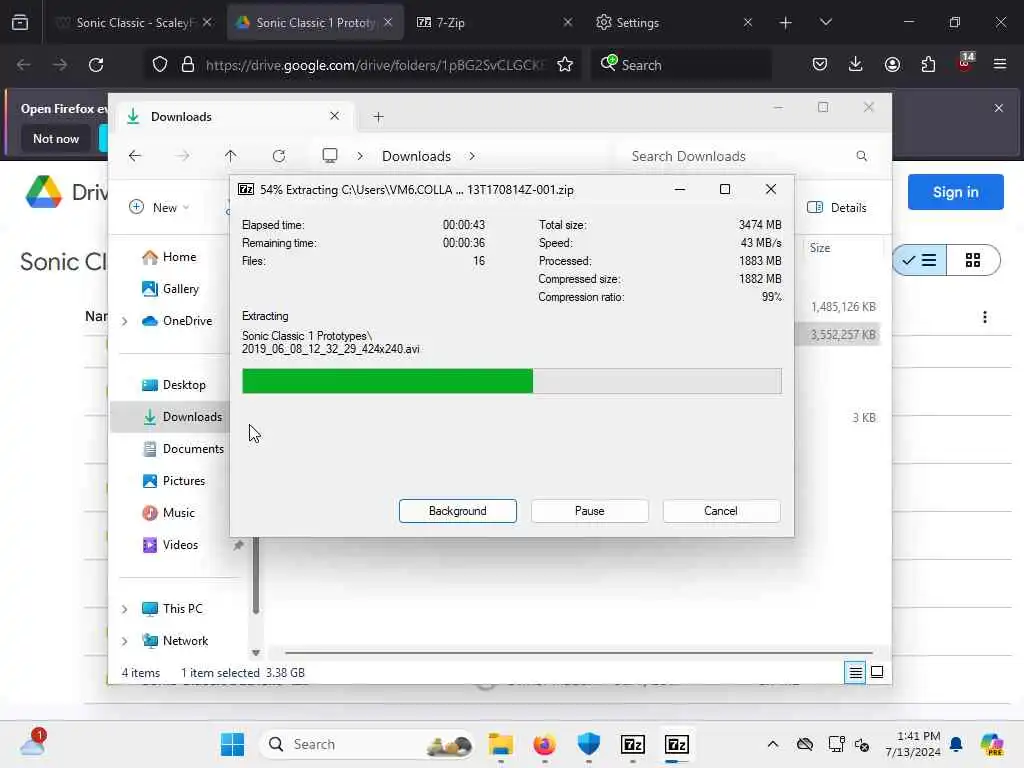Show hidden system tray icons
Image resolution: width=1024 pixels, height=768 pixels.
click(x=773, y=744)
